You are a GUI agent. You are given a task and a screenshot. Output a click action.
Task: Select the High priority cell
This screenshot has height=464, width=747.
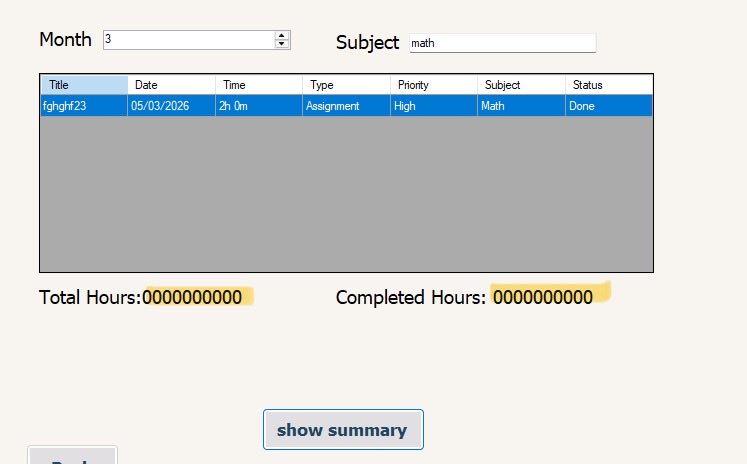[434, 106]
